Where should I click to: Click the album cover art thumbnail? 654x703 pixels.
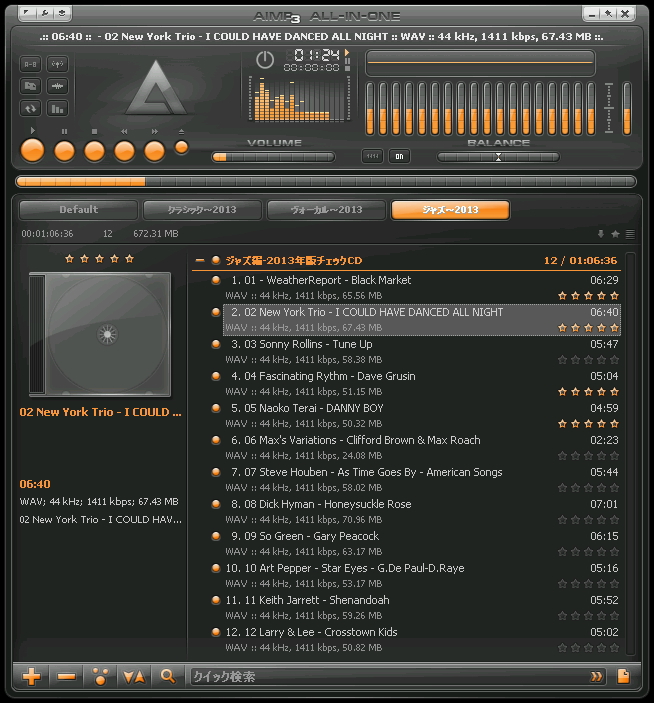100,334
